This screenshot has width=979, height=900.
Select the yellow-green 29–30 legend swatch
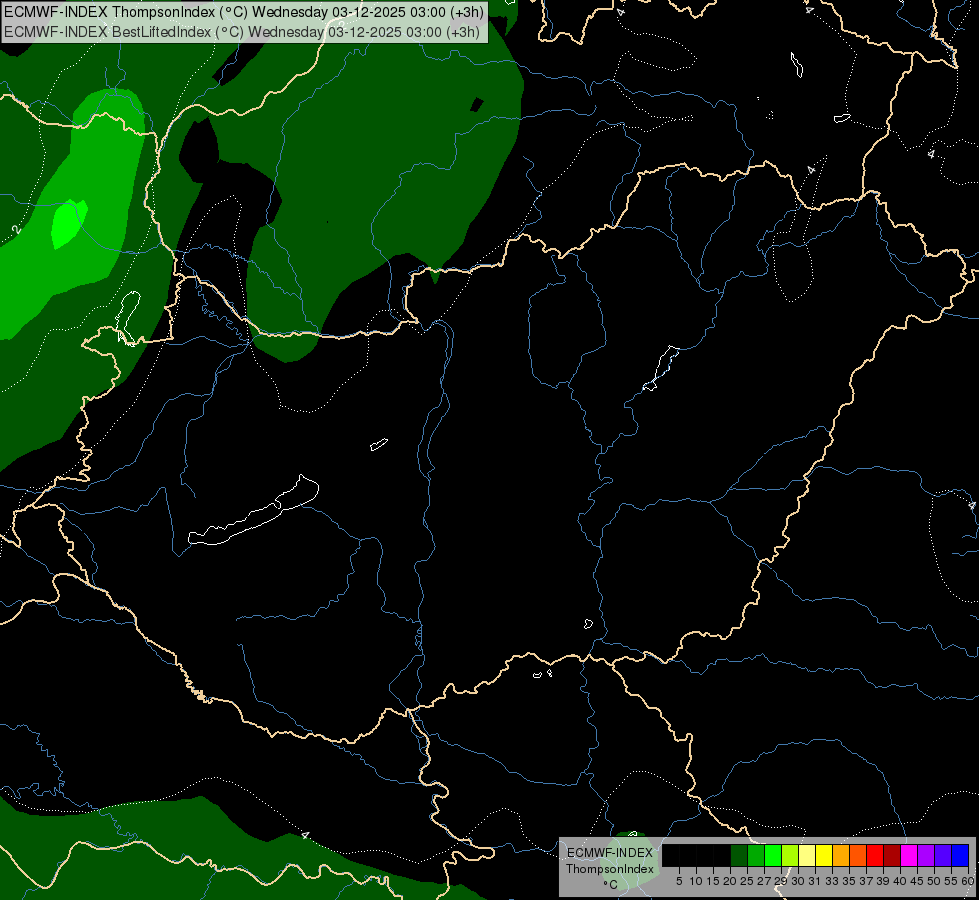[x=790, y=855]
